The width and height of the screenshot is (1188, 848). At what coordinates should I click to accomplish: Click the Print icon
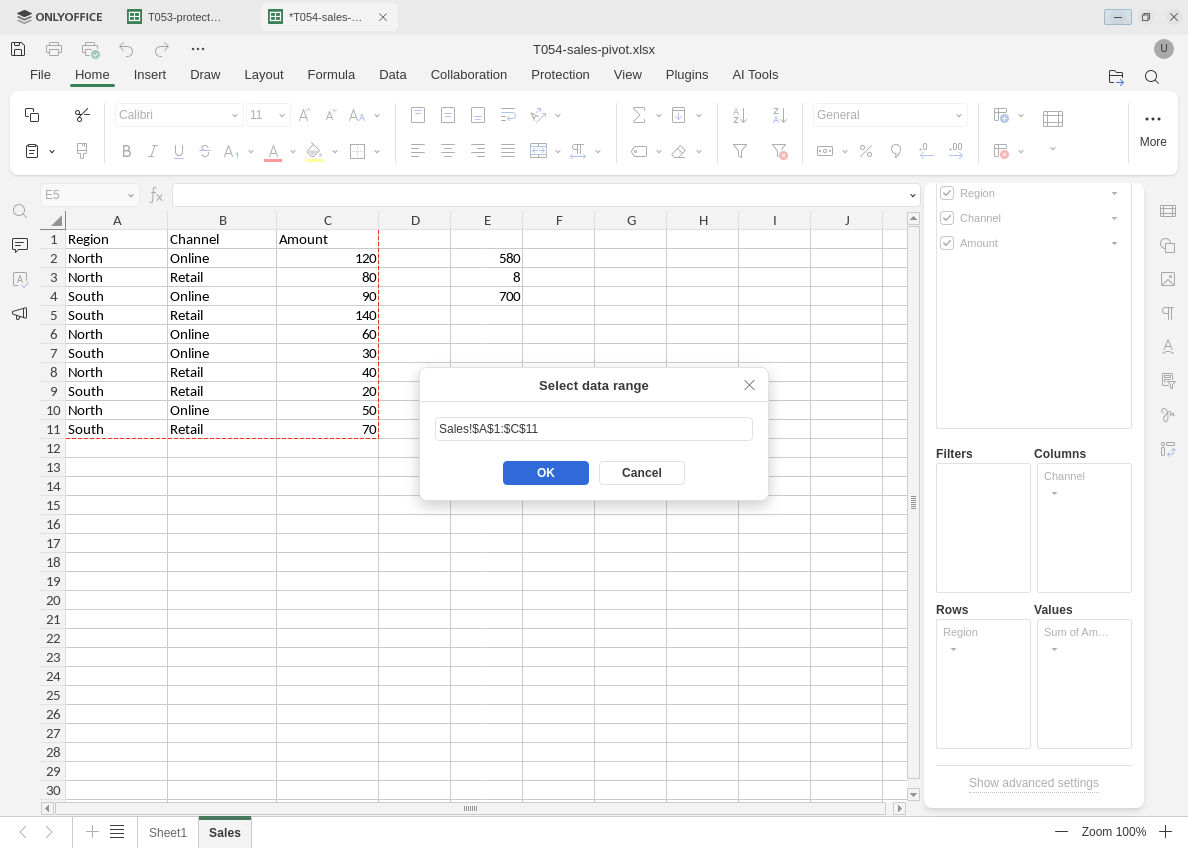pyautogui.click(x=54, y=49)
